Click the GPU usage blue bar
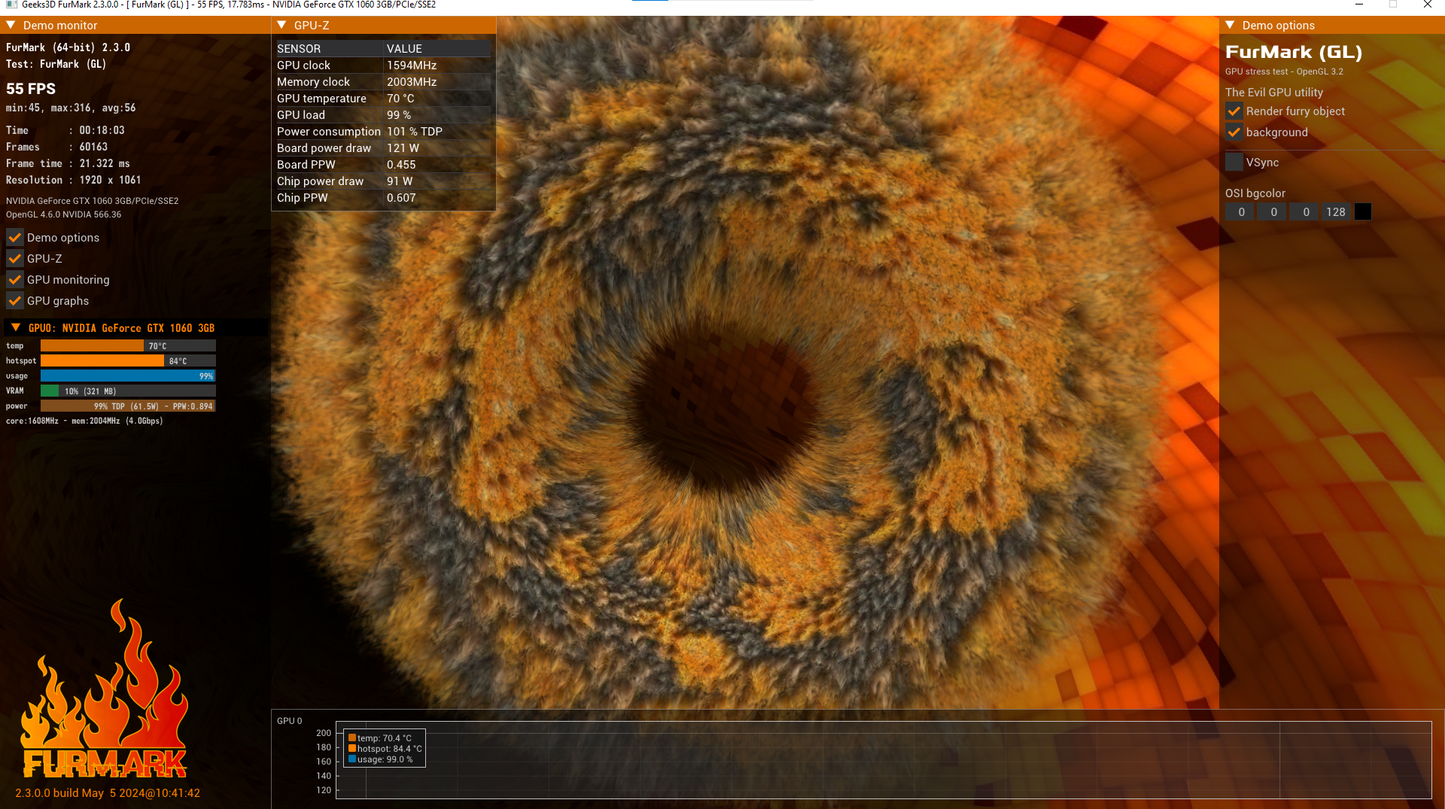This screenshot has width=1445, height=809. pos(127,376)
